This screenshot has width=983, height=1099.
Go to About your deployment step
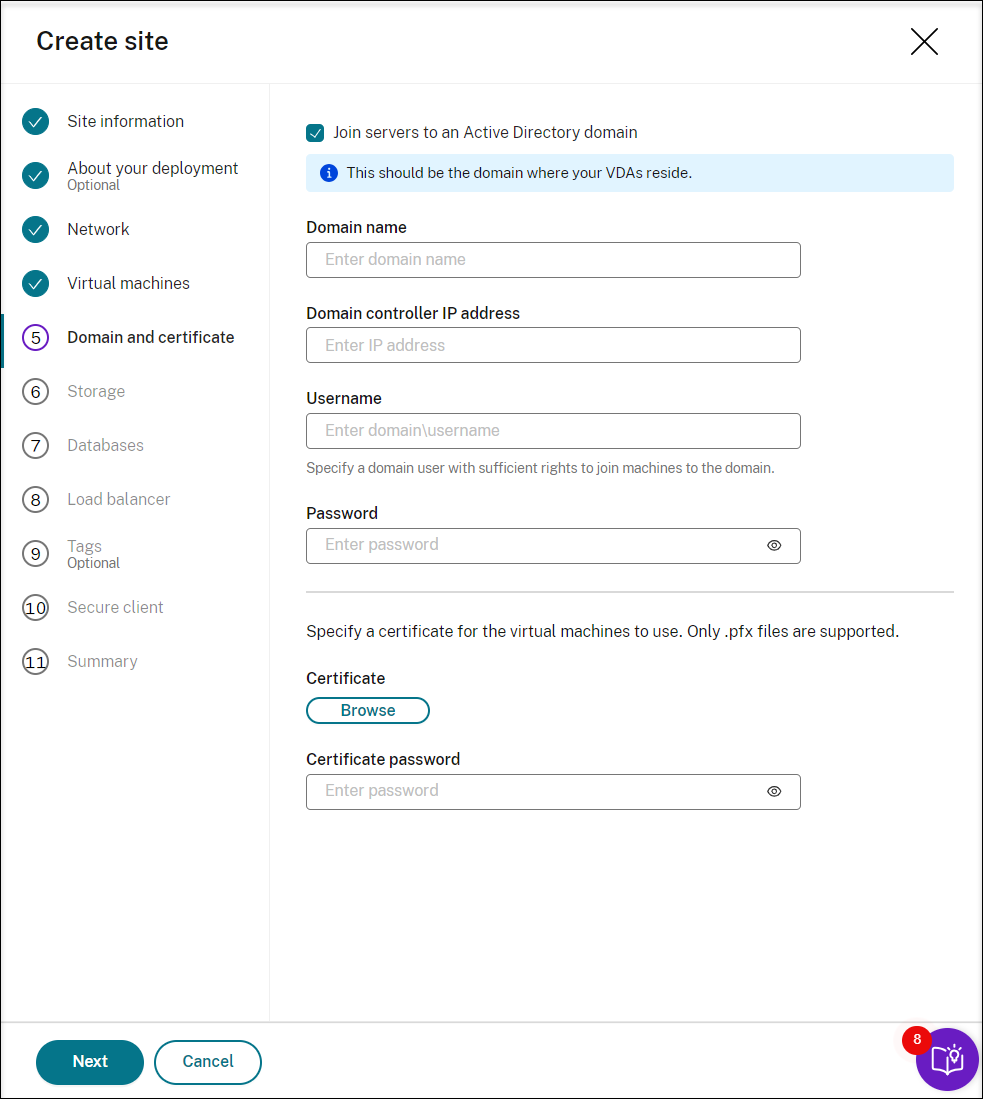click(x=152, y=169)
